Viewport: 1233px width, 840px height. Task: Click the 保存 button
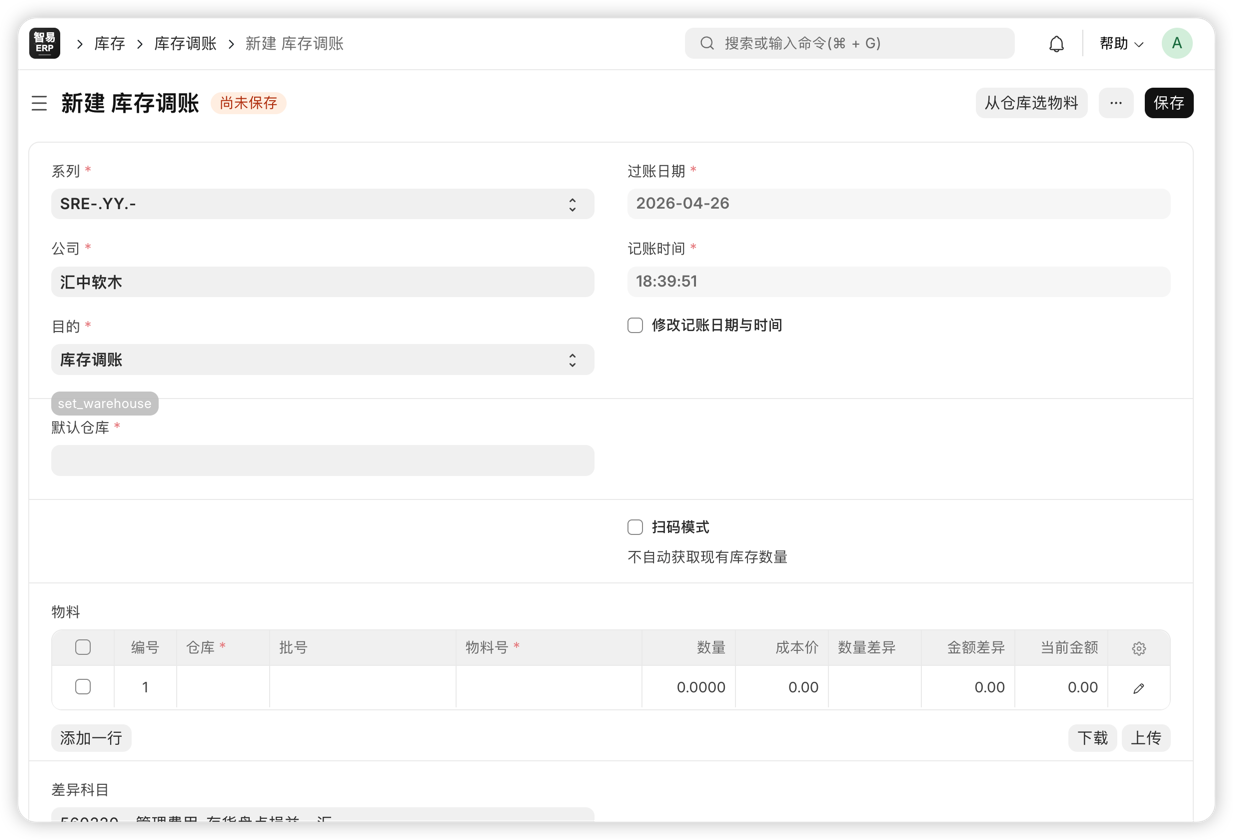click(1169, 103)
